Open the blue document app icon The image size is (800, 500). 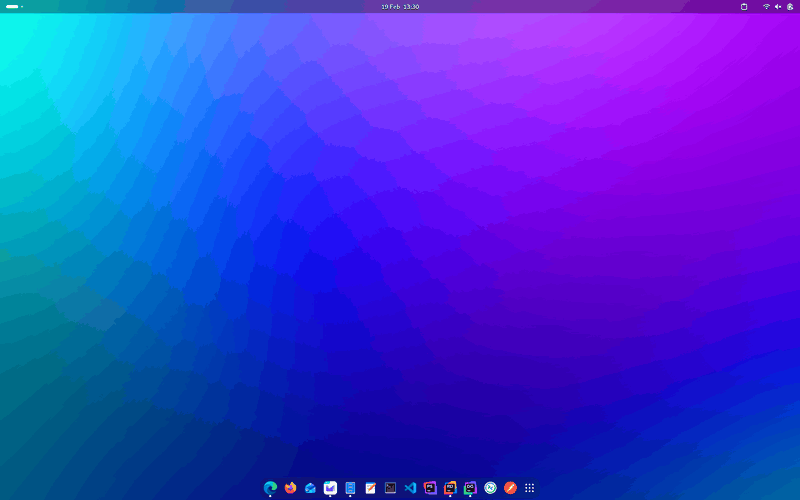[x=350, y=487]
